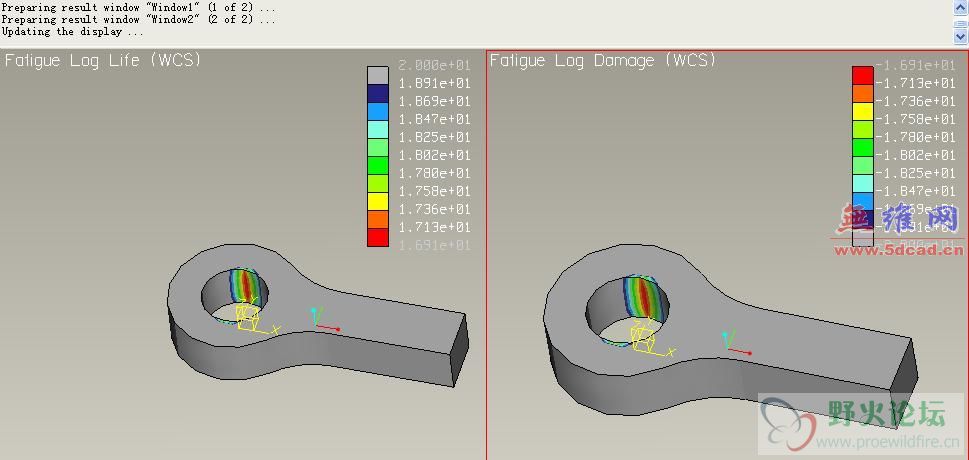
Task: Select the cyan-red axis triad in Fatigue Log Life window
Action: (x=324, y=319)
